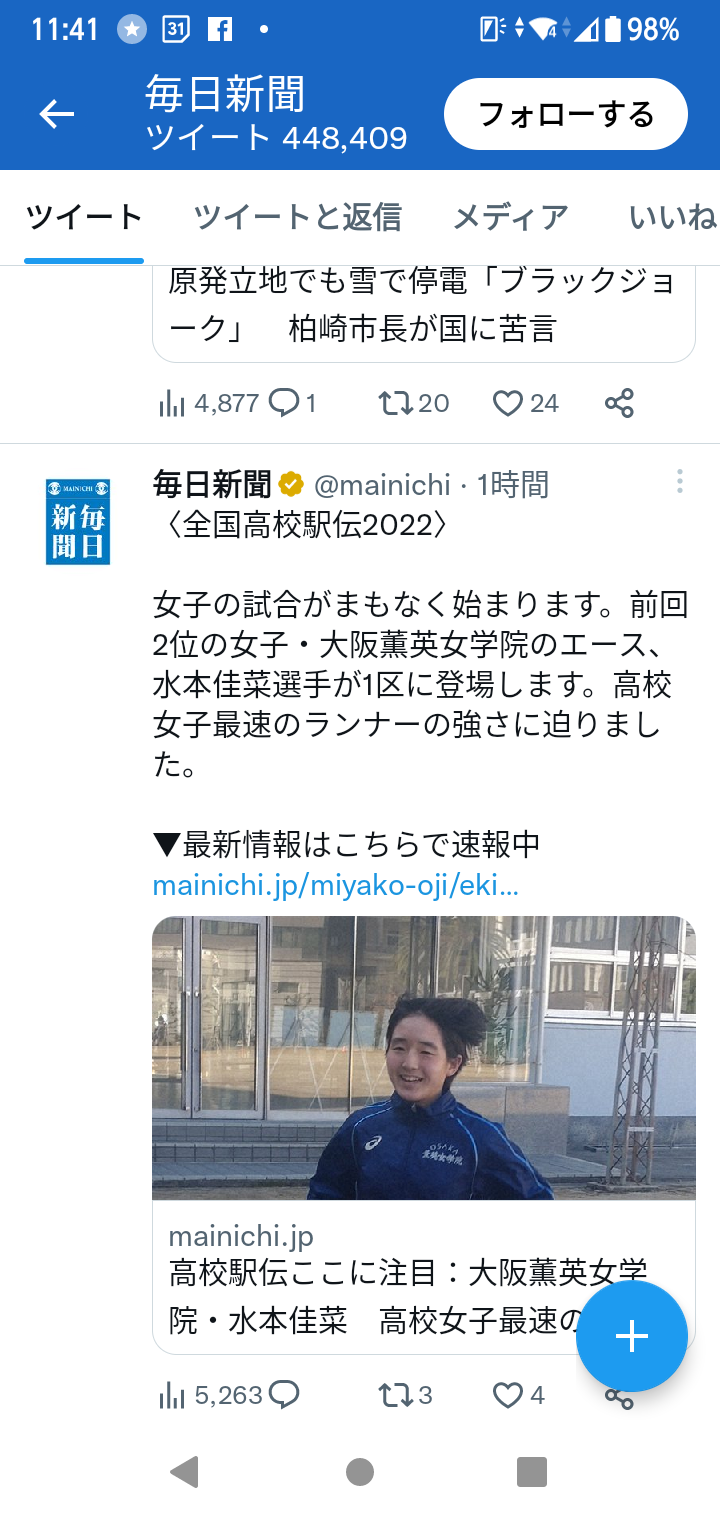Open the メディア tab
The image size is (720, 1520).
[x=511, y=216]
